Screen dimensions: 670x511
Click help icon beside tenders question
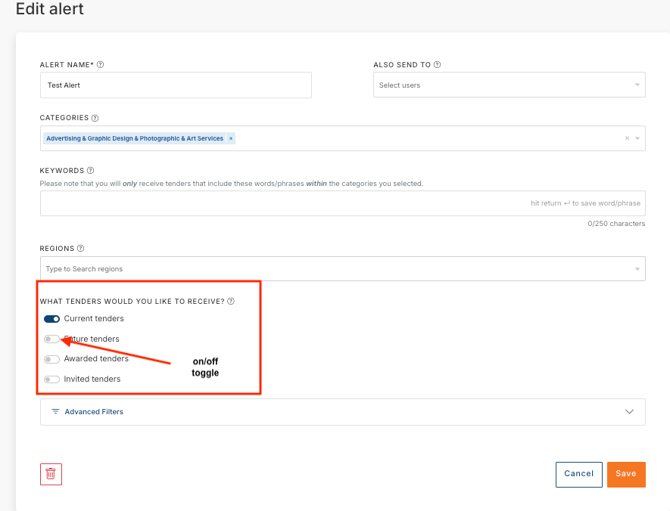pyautogui.click(x=231, y=301)
